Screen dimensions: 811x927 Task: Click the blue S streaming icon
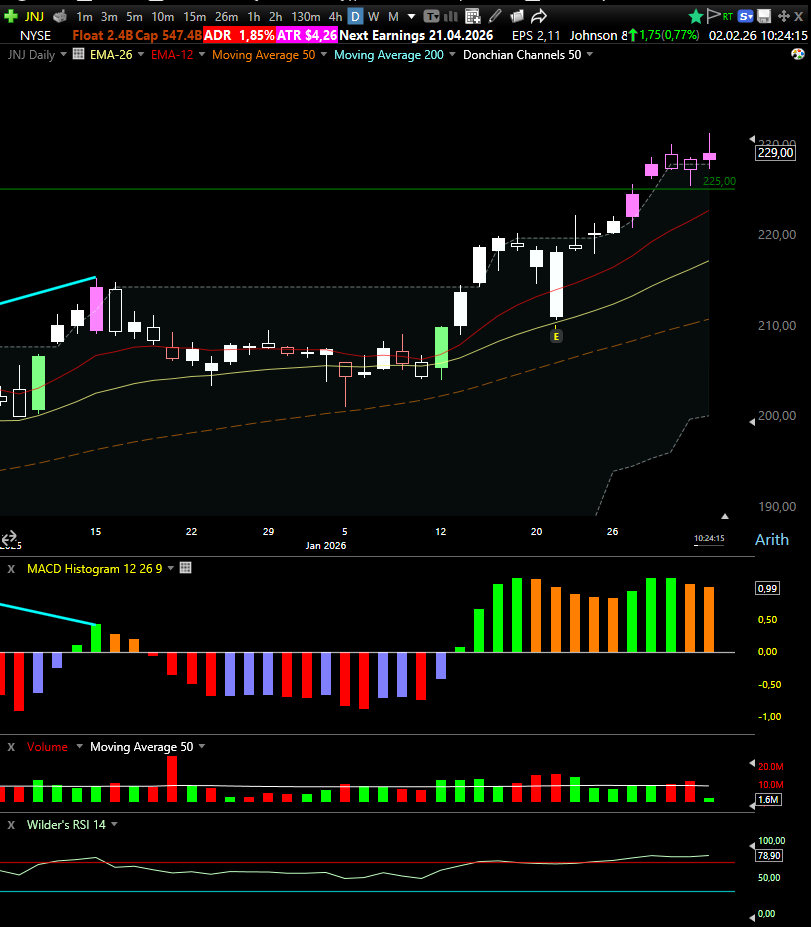(746, 17)
